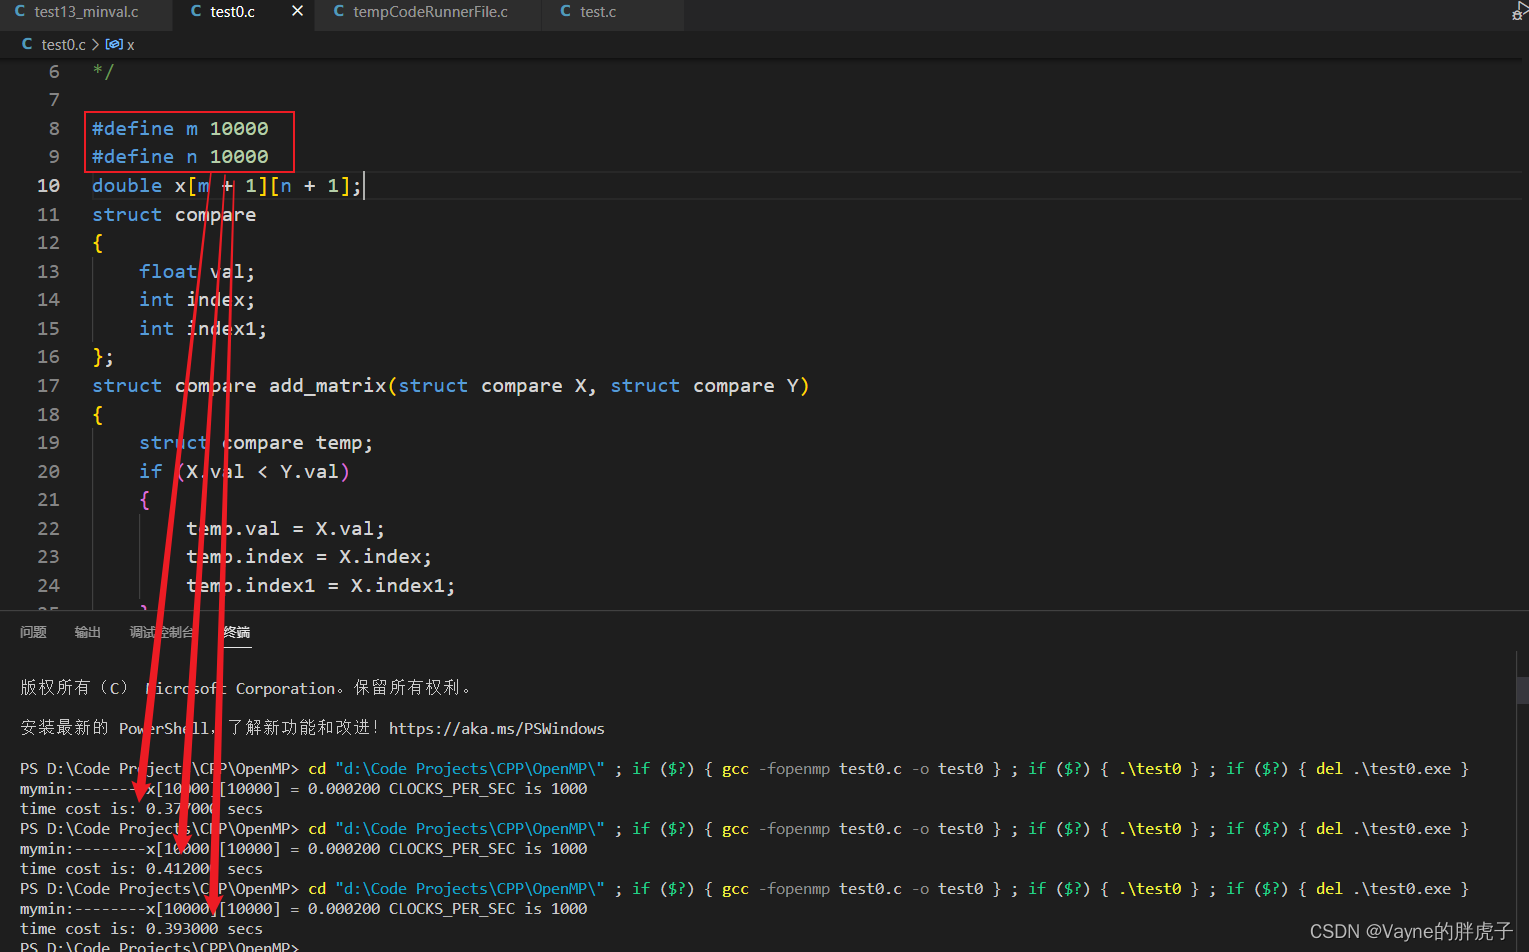Click the 'int index;' member line
Screen dimensions: 1529x952
[197, 299]
